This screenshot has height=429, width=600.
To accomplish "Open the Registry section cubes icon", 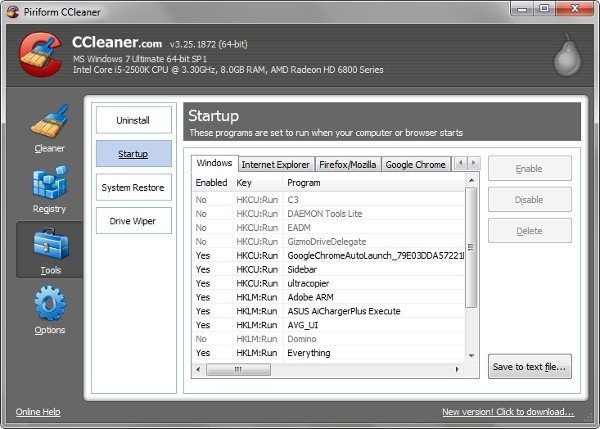I will pyautogui.click(x=50, y=183).
